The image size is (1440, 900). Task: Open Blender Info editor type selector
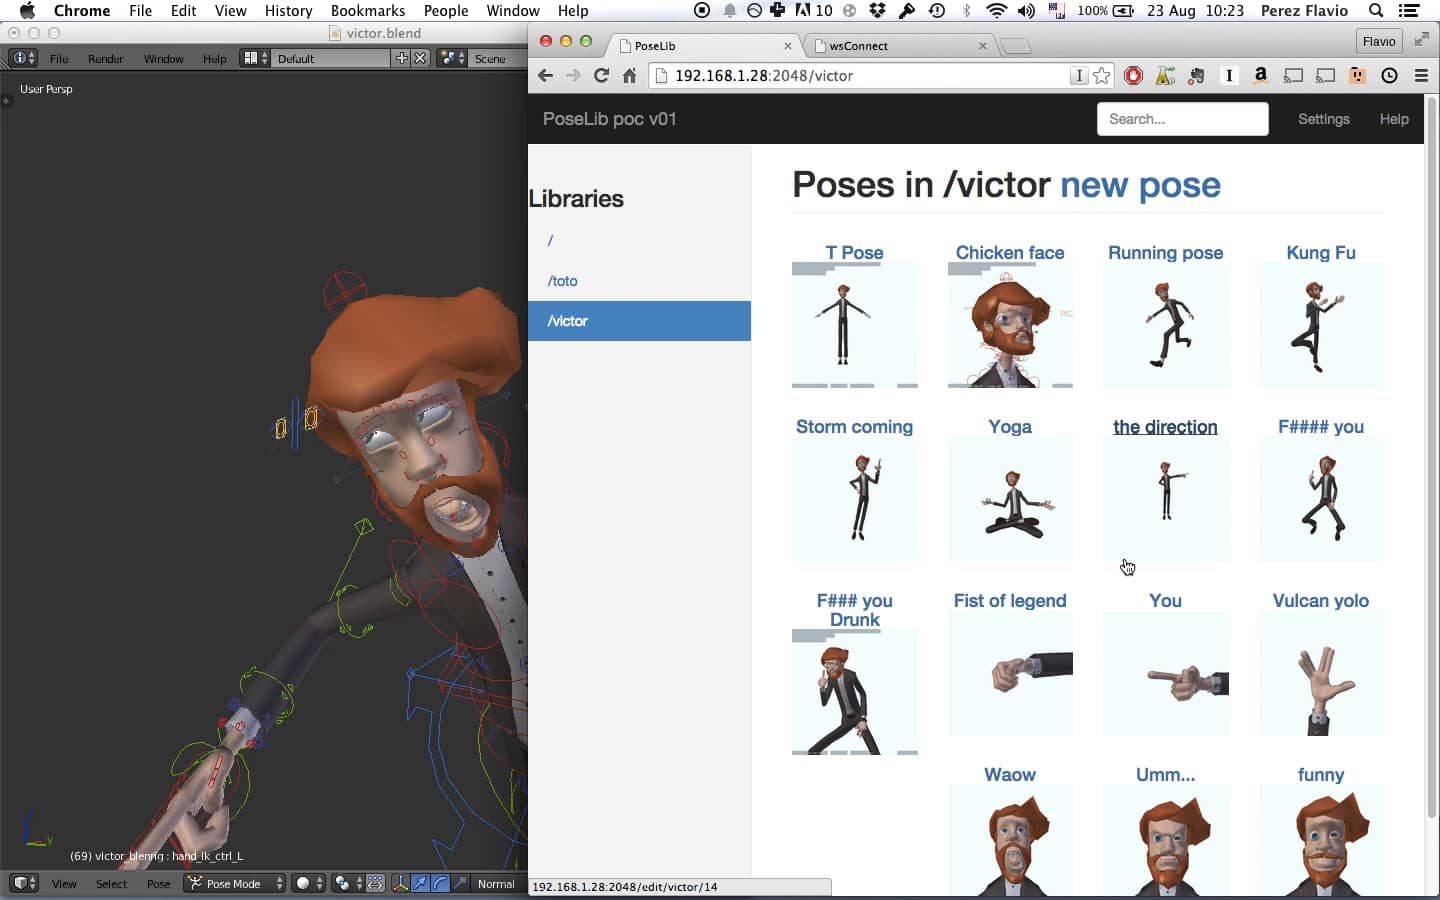point(23,58)
